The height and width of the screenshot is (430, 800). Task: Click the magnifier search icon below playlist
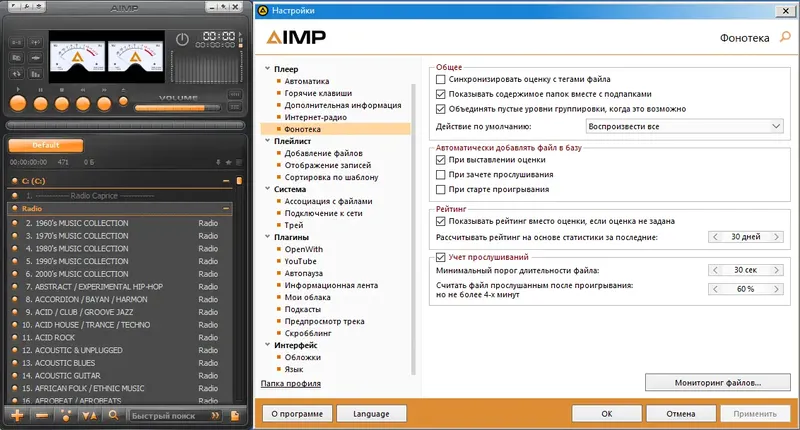pyautogui.click(x=113, y=416)
